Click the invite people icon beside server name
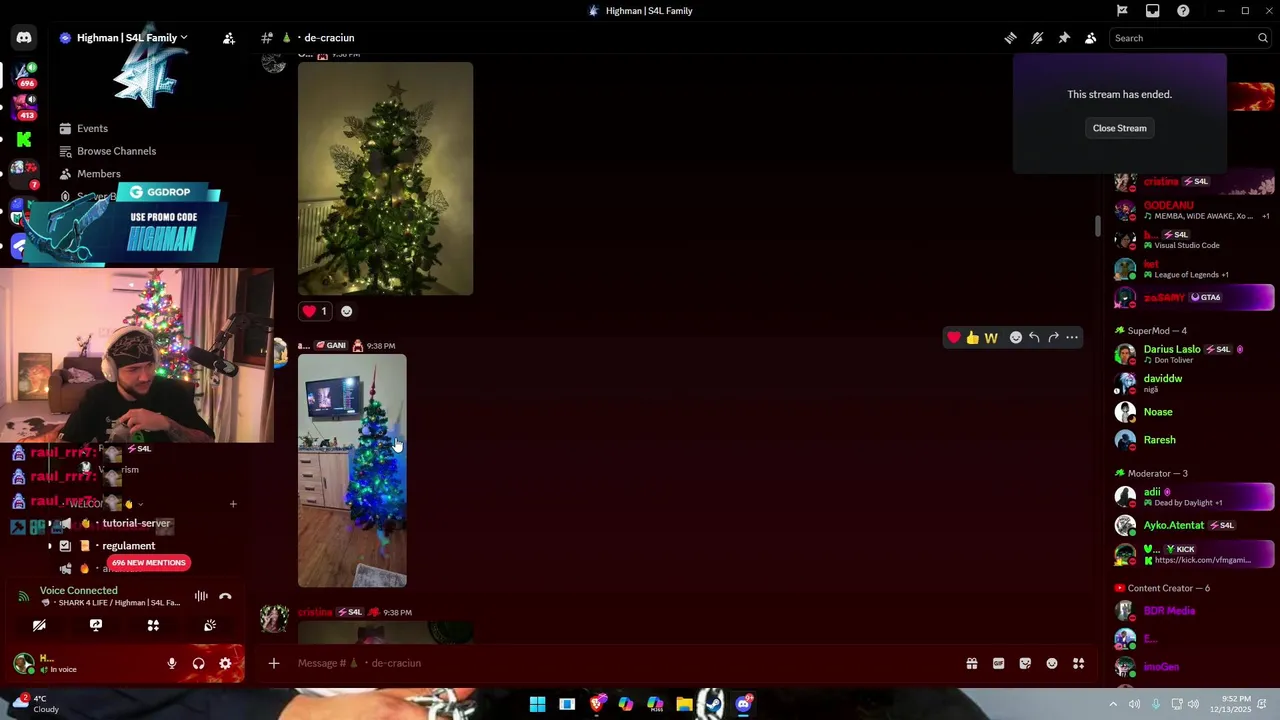This screenshot has width=1280, height=720. click(229, 38)
